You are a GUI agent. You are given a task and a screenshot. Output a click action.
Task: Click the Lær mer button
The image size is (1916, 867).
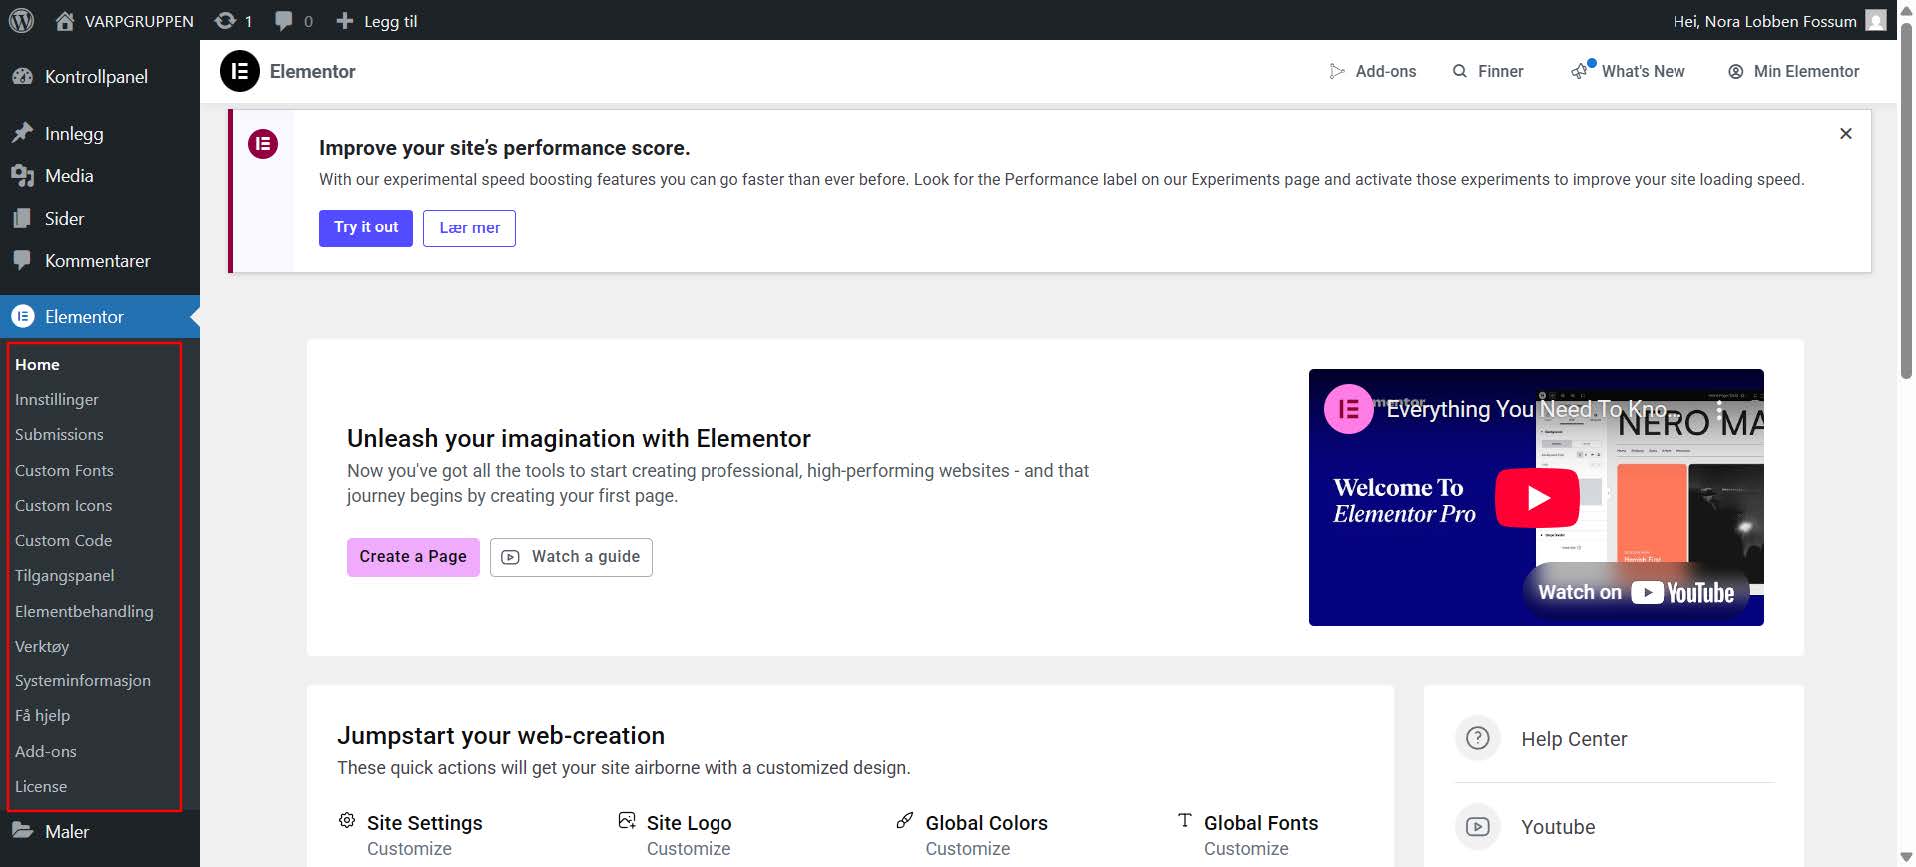pyautogui.click(x=469, y=228)
